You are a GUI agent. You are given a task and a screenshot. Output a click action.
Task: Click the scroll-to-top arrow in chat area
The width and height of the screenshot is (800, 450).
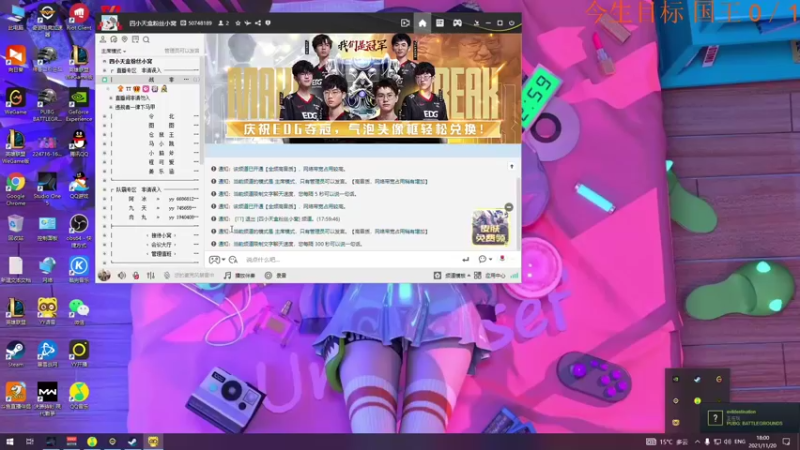click(511, 167)
